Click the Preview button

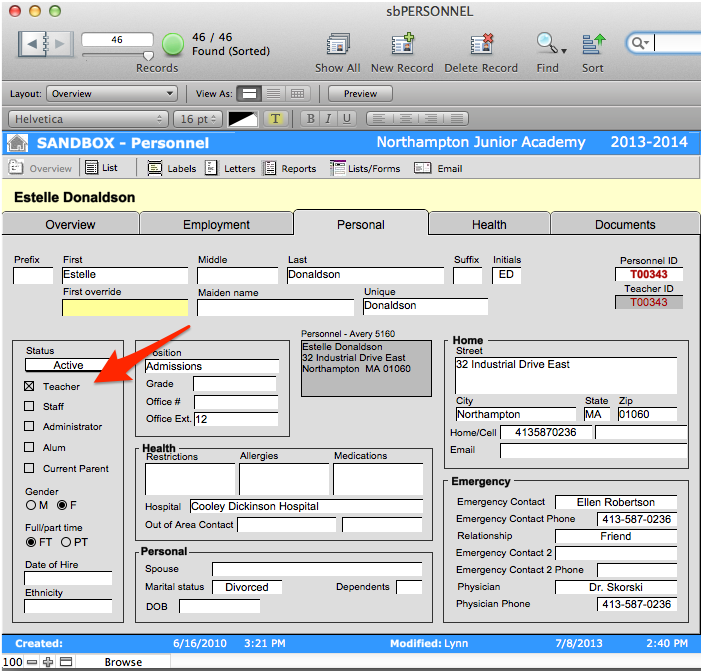[x=360, y=94]
